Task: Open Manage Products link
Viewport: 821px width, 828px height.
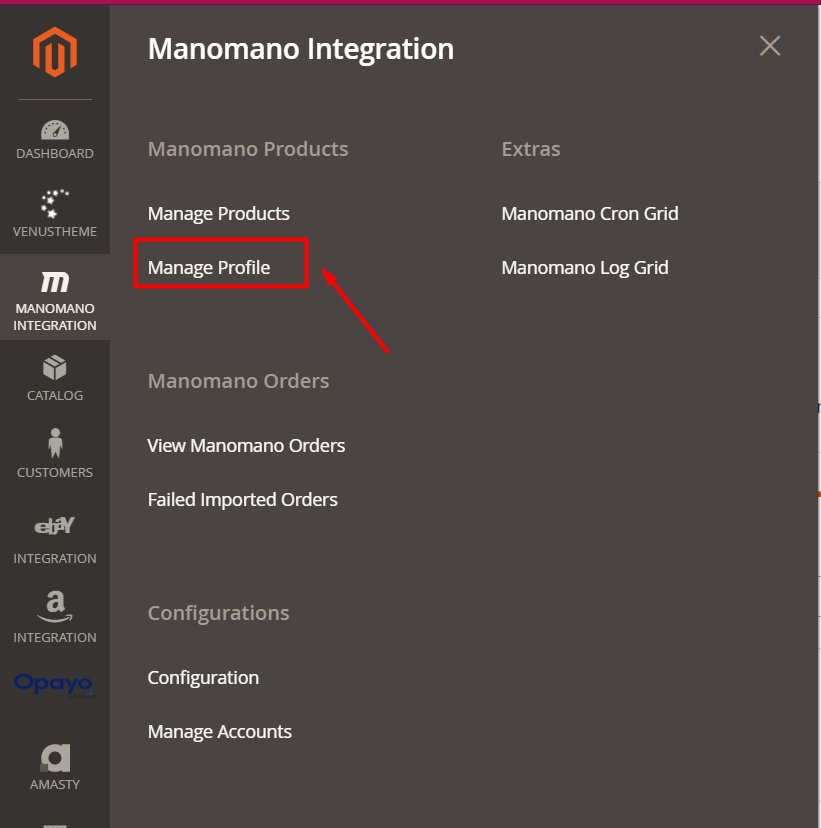Action: (219, 214)
